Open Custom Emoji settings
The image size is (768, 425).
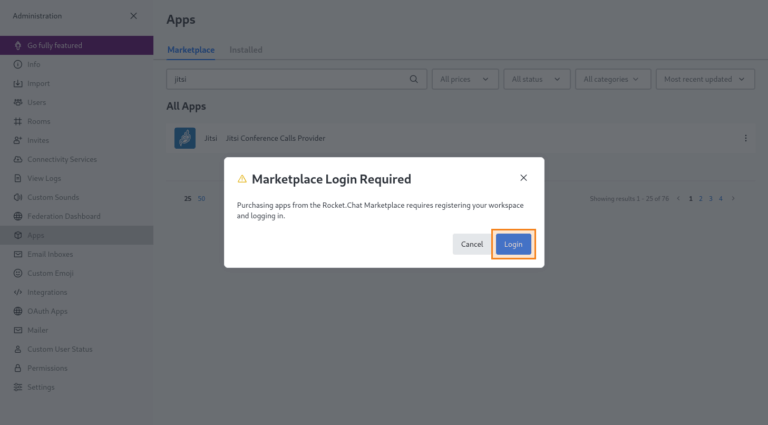(x=50, y=273)
